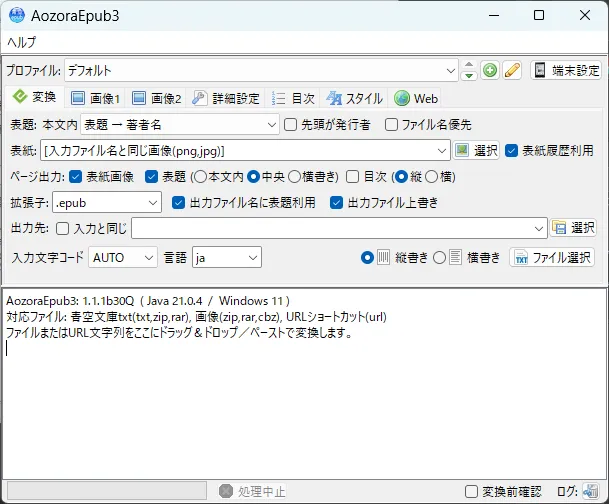Click the AozoraEpub3 title bar app icon
This screenshot has width=609, height=504.
coord(17,16)
